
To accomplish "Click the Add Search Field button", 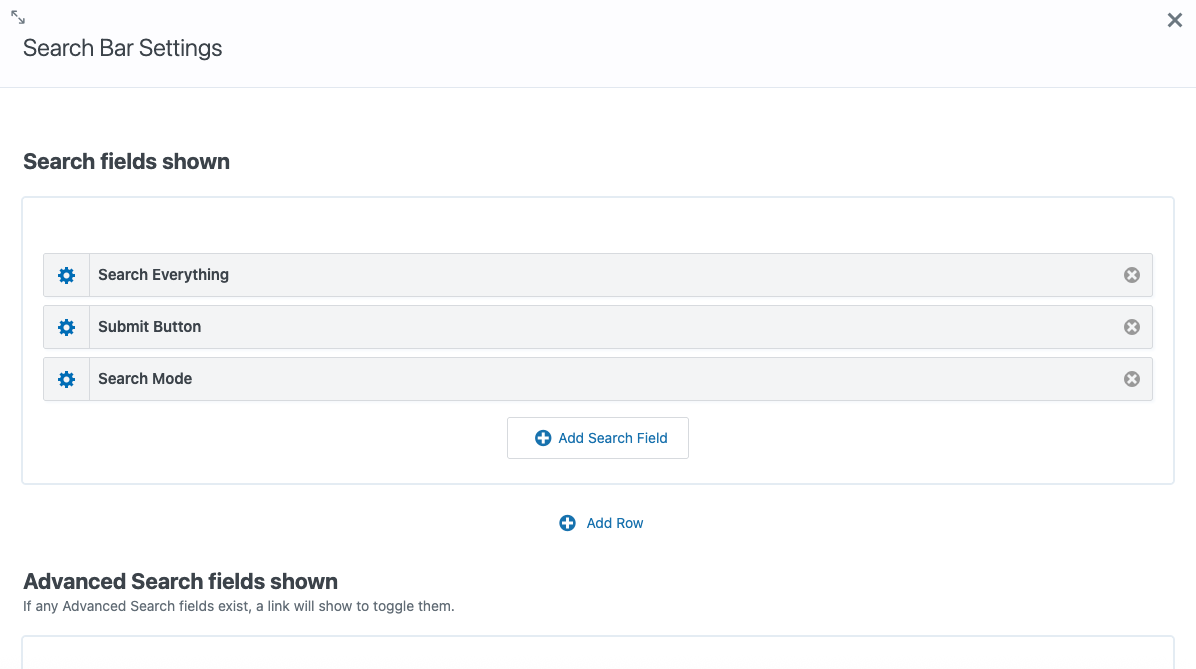I will click(598, 438).
